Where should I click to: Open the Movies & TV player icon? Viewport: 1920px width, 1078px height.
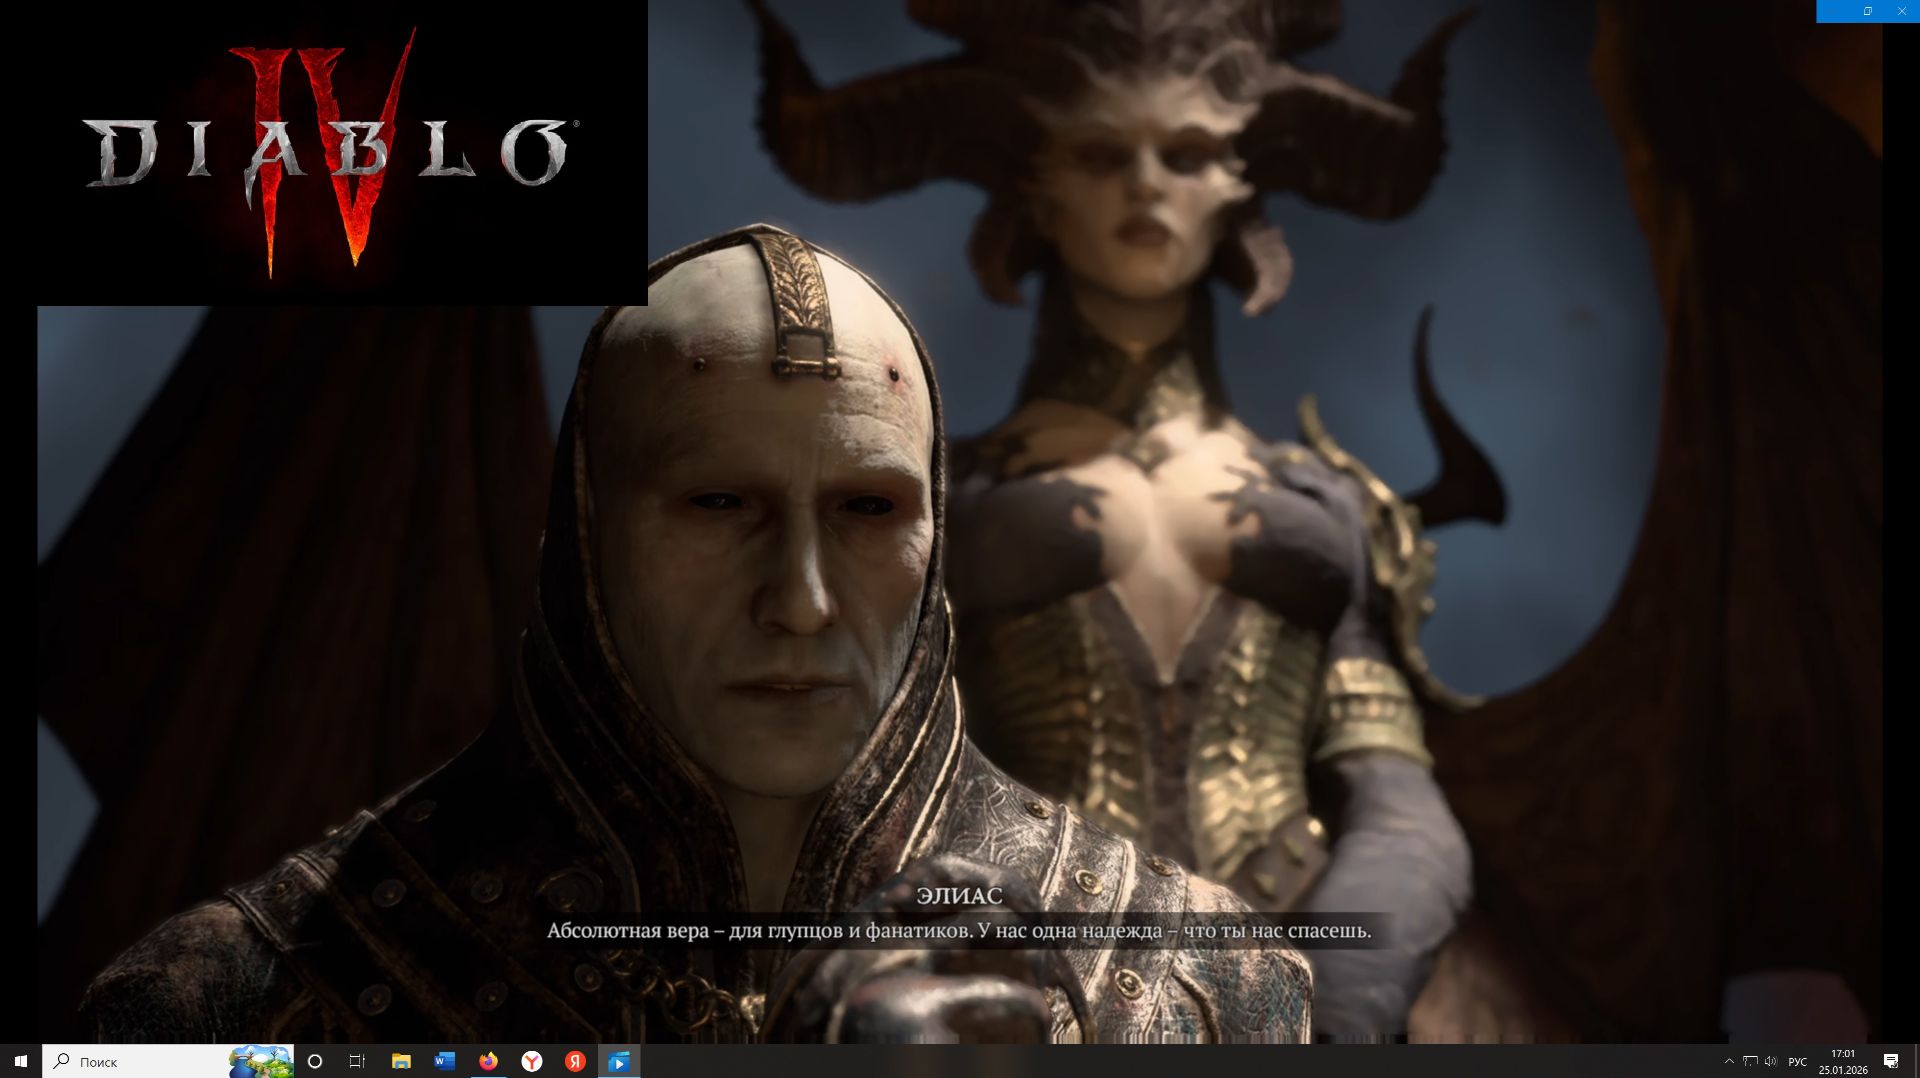tap(620, 1062)
